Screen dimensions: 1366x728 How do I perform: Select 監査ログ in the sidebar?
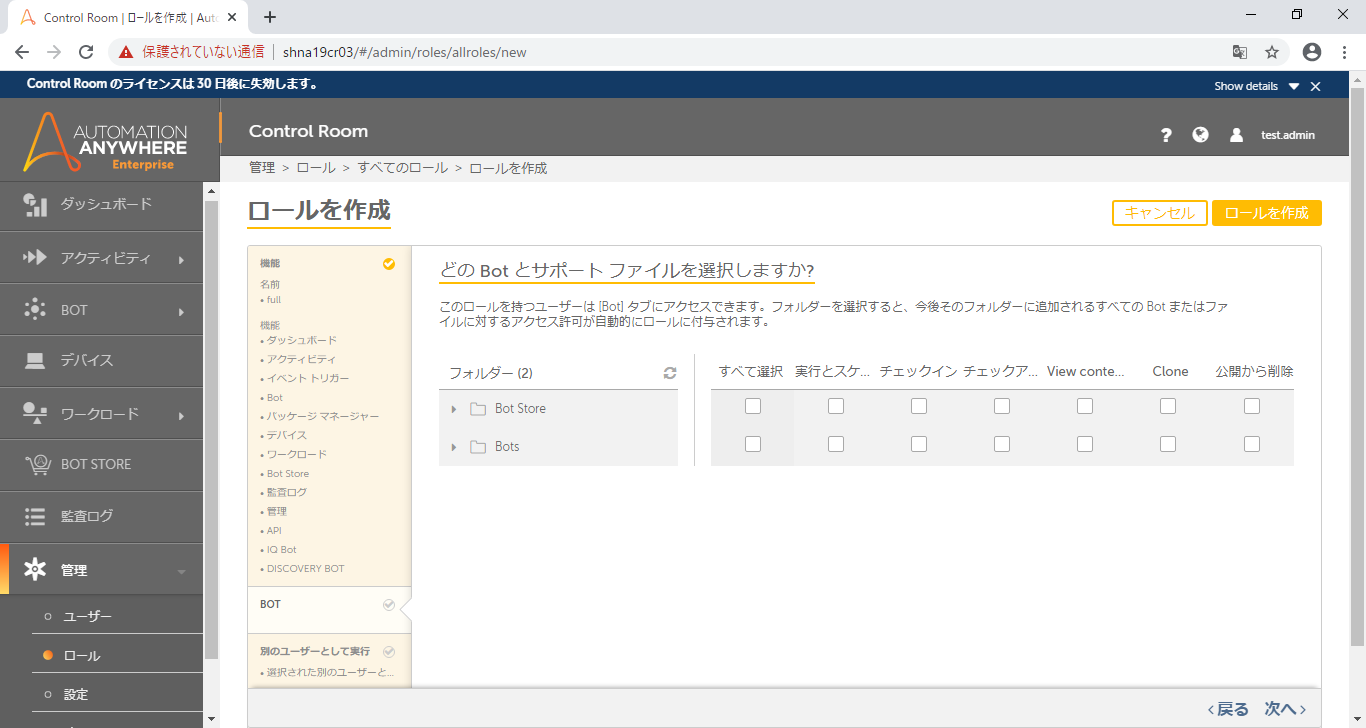point(87,516)
